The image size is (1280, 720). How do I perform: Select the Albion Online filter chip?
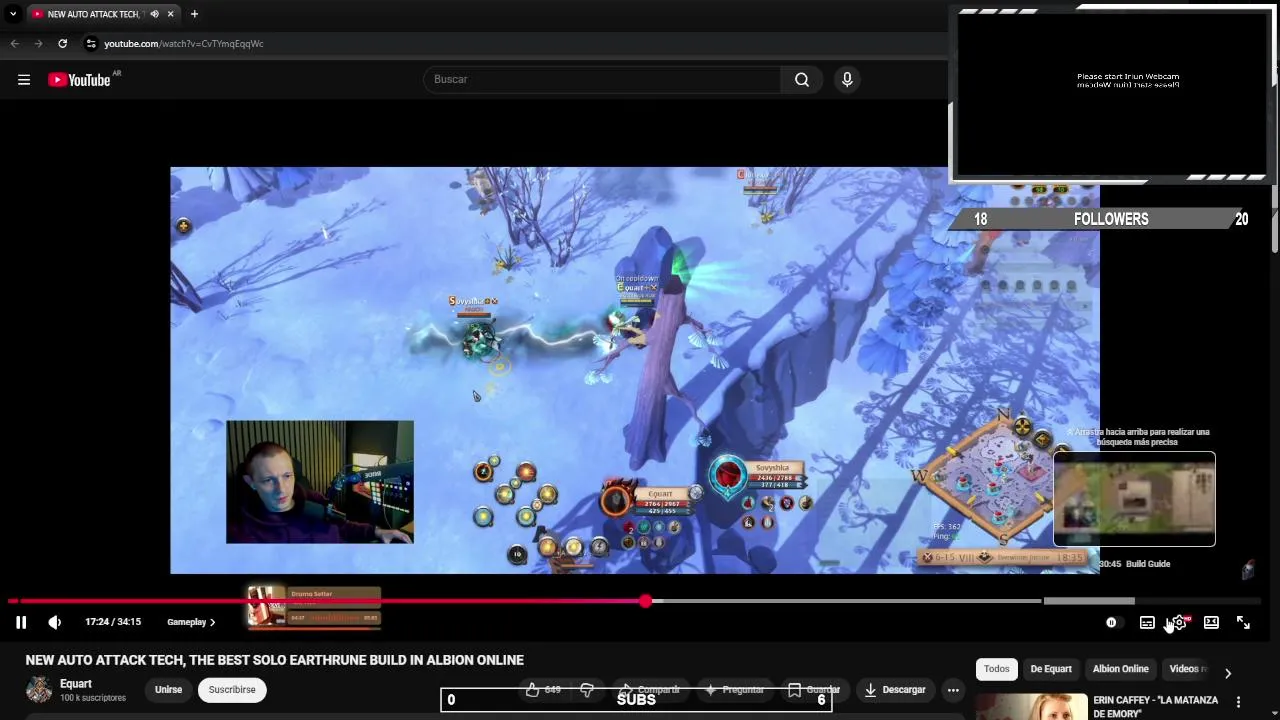point(1120,669)
